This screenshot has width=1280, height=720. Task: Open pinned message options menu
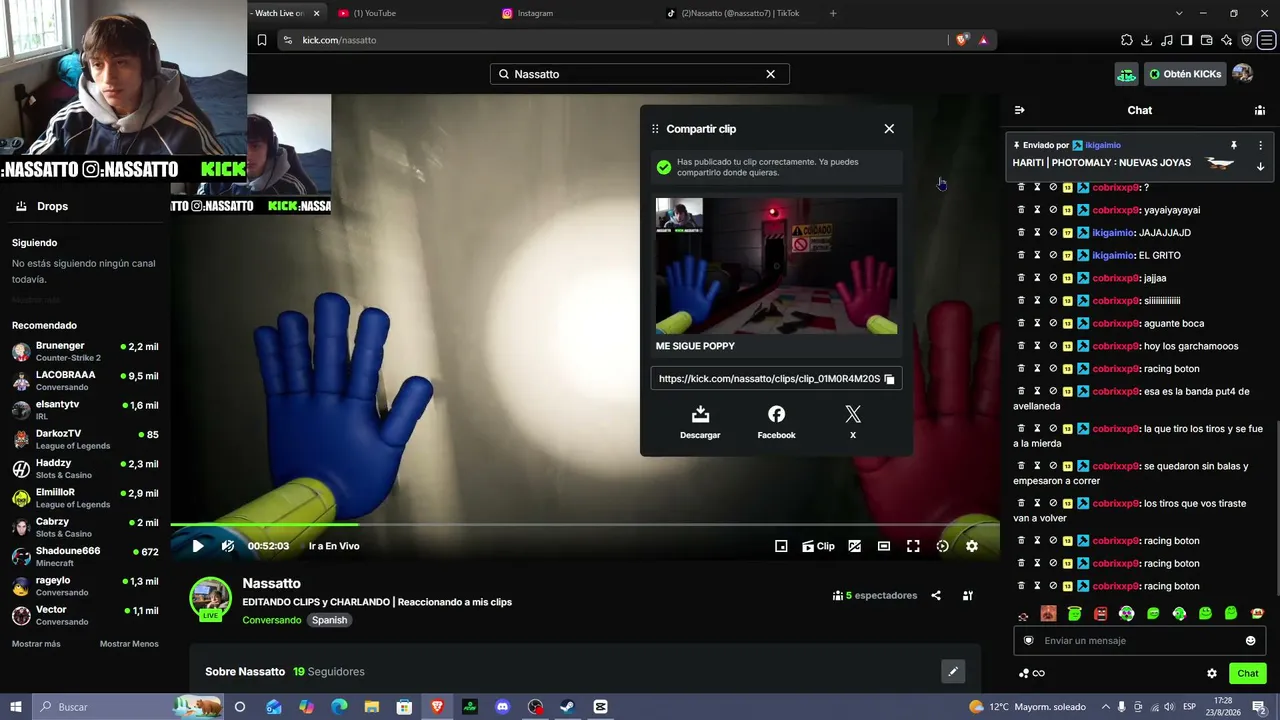(1260, 145)
